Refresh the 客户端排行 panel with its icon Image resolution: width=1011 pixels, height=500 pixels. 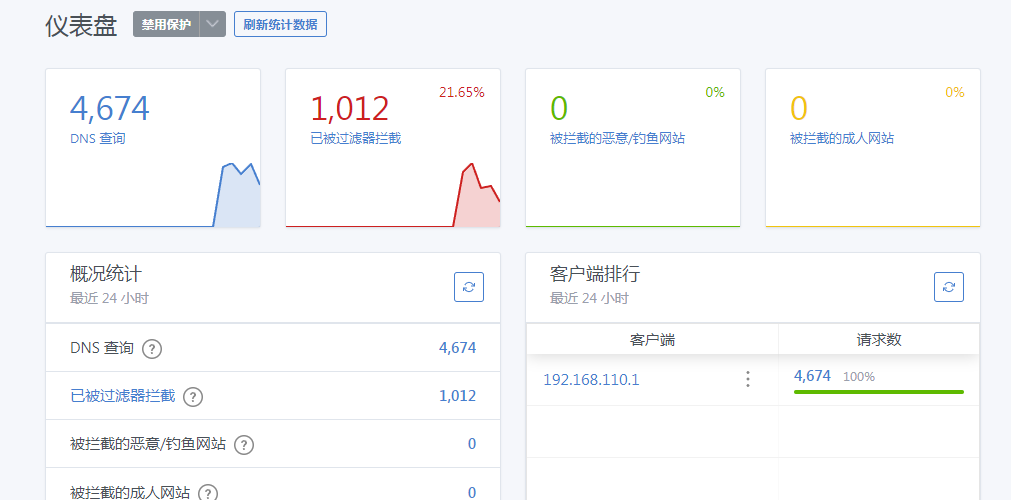click(948, 287)
